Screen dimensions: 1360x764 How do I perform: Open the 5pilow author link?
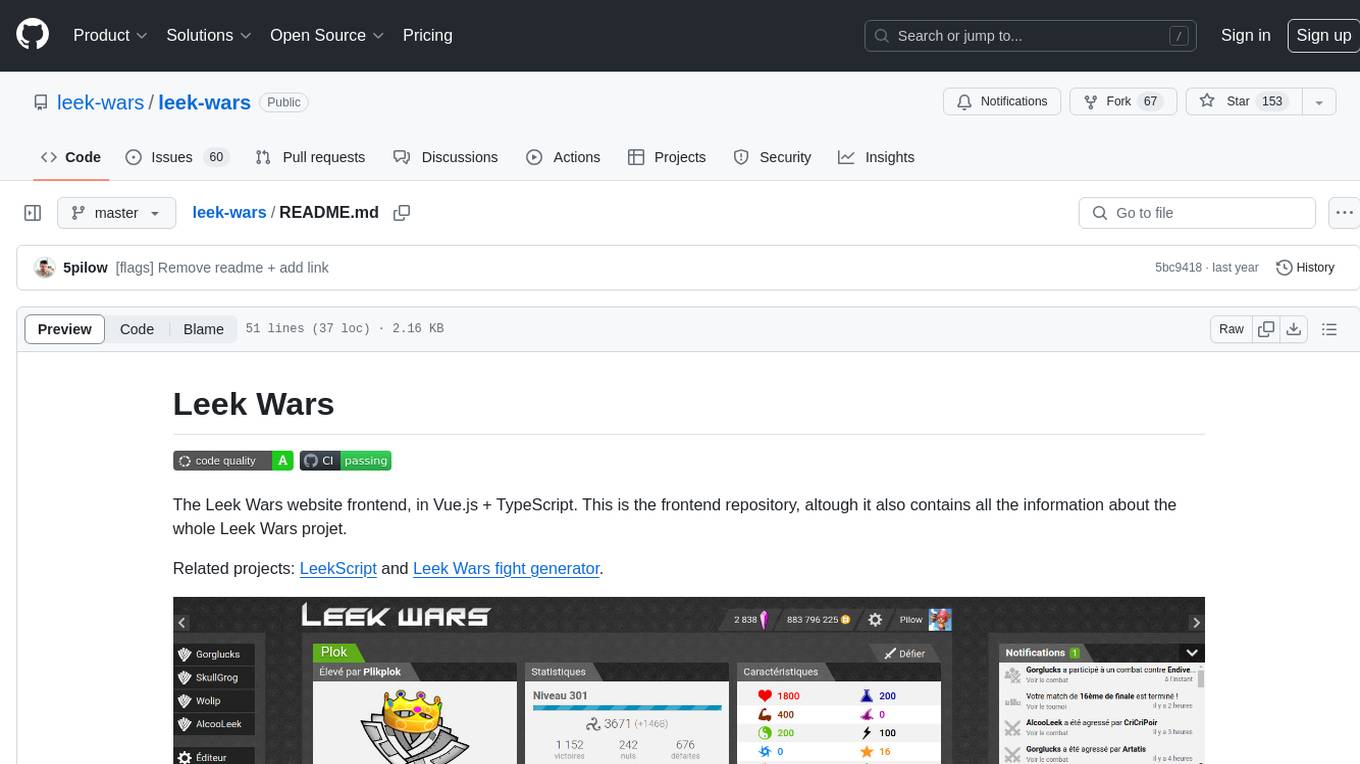pos(85,268)
